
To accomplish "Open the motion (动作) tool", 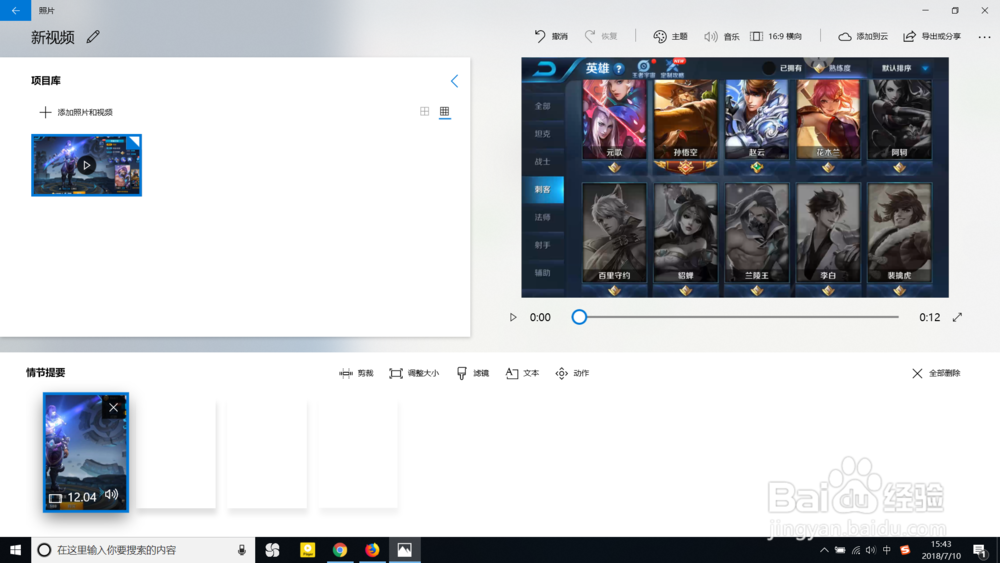I will click(572, 373).
